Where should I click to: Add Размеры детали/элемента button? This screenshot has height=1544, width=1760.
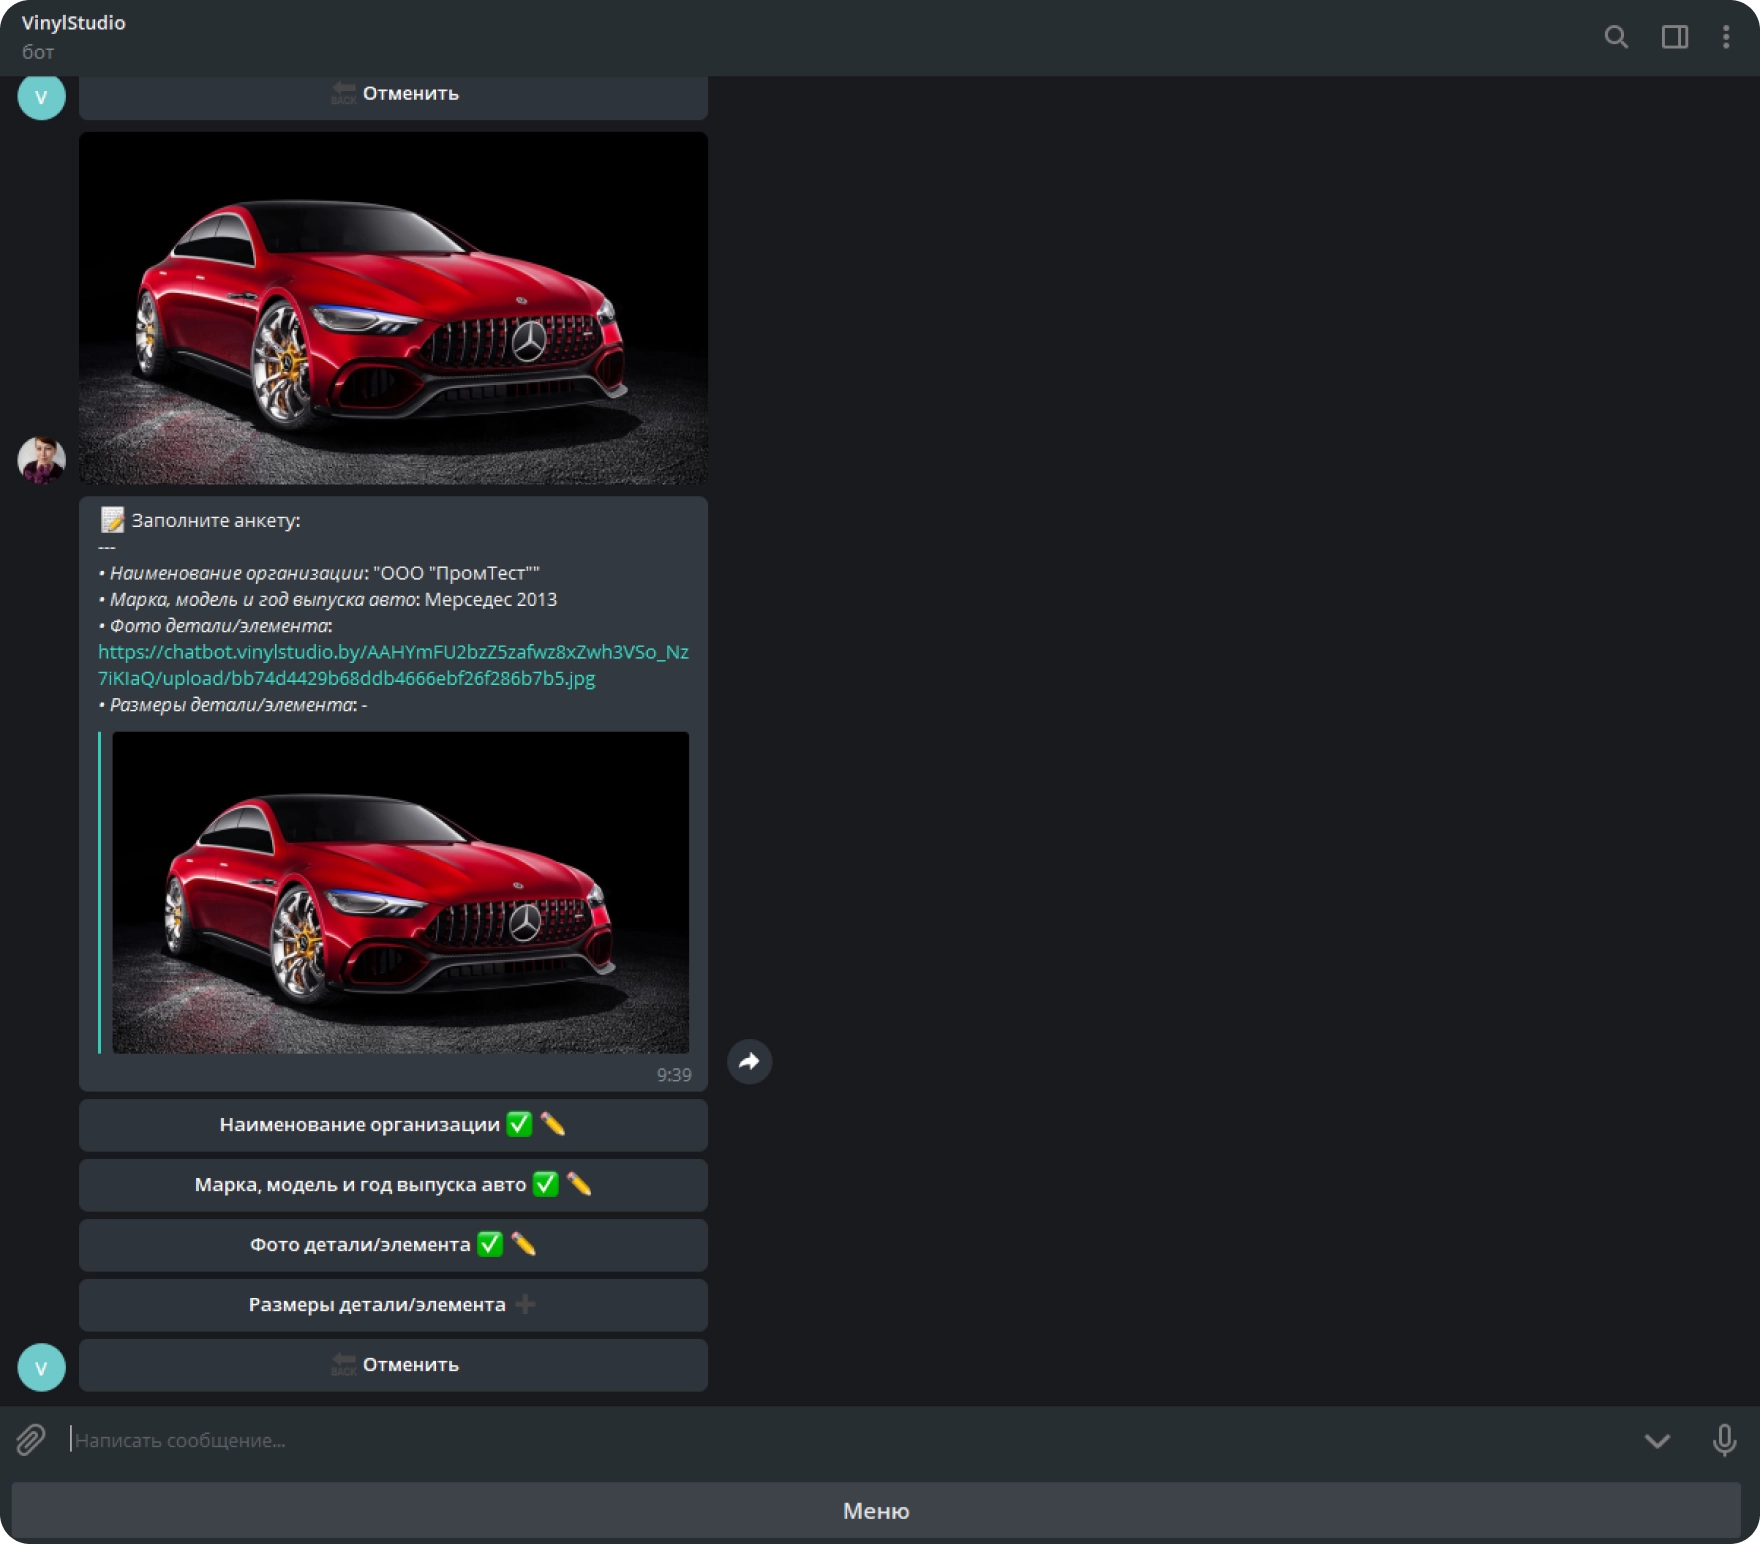(393, 1305)
